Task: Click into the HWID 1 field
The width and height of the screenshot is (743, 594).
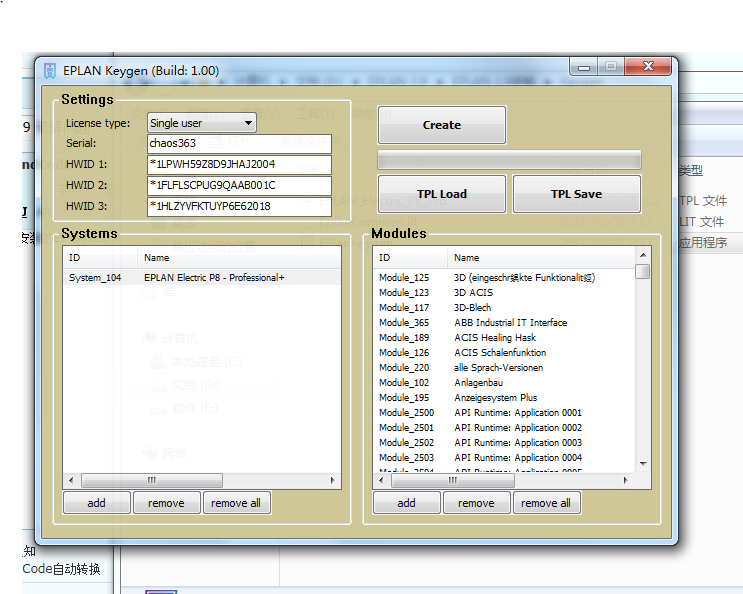Action: pyautogui.click(x=239, y=165)
